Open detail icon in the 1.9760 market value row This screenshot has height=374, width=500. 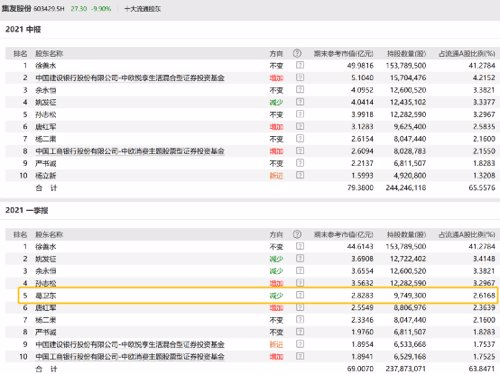300,332
